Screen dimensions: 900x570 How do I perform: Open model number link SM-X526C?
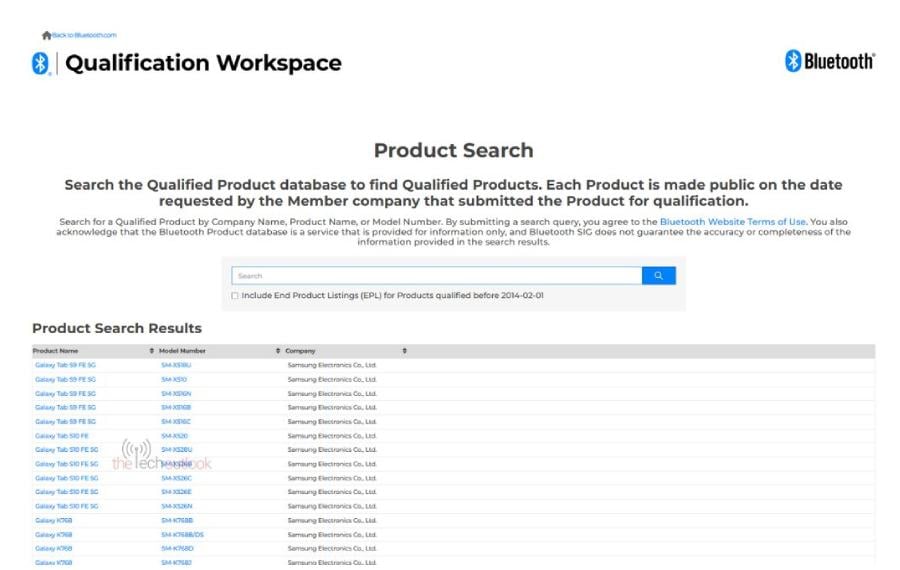coord(176,478)
